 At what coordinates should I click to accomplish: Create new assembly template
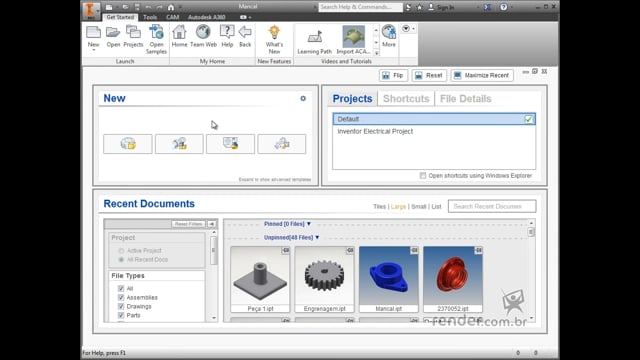click(x=179, y=144)
